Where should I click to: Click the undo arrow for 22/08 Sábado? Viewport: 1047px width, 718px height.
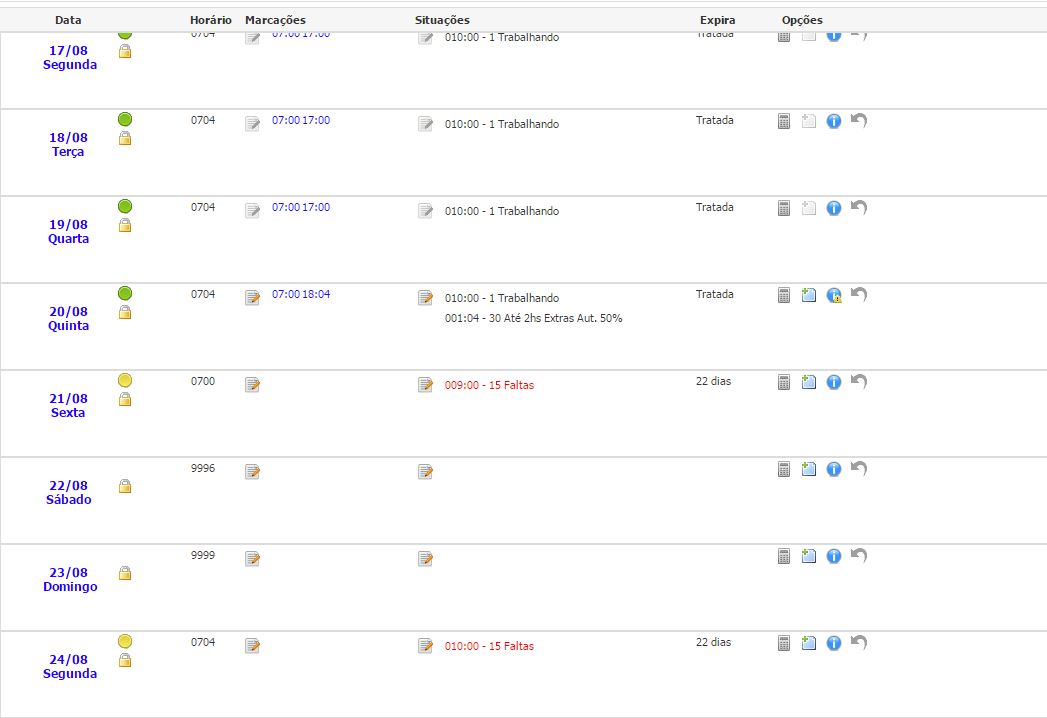click(859, 468)
